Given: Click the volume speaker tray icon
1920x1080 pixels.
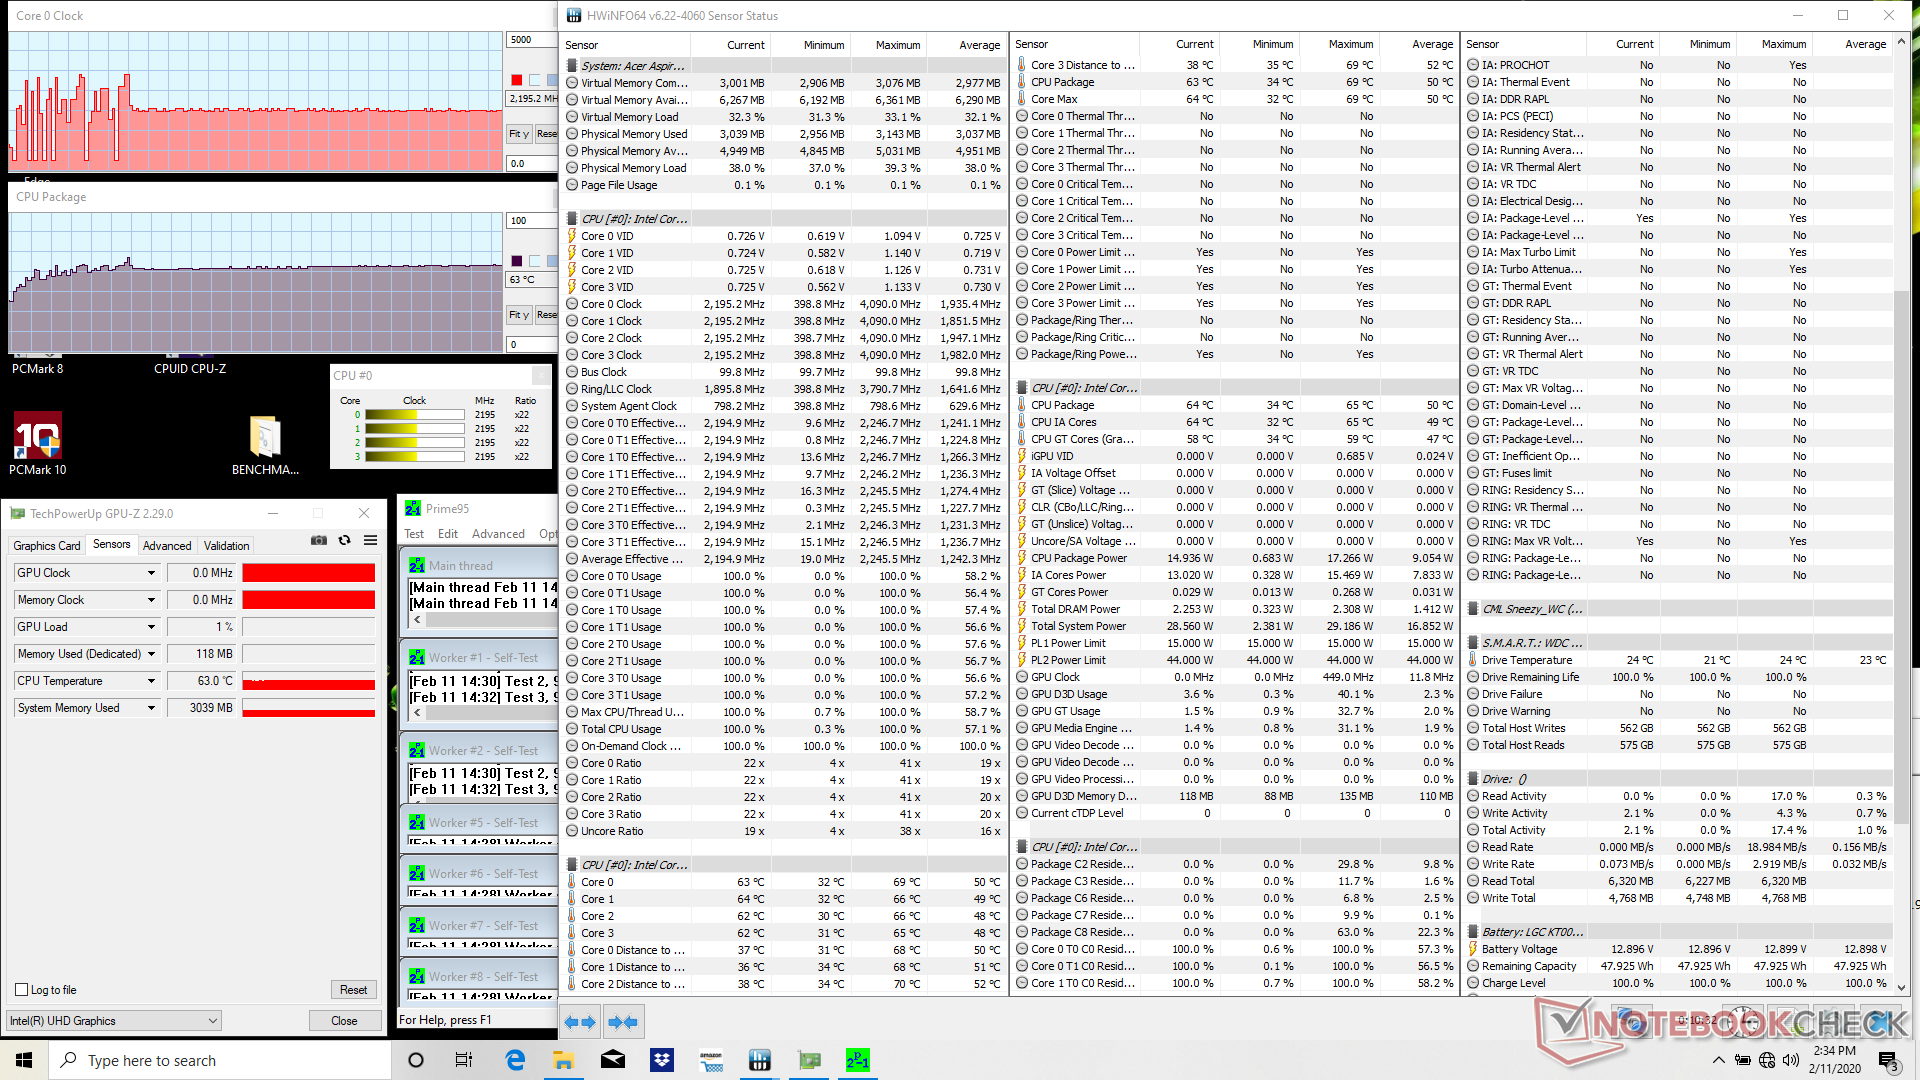Looking at the screenshot, I should point(1791,1060).
